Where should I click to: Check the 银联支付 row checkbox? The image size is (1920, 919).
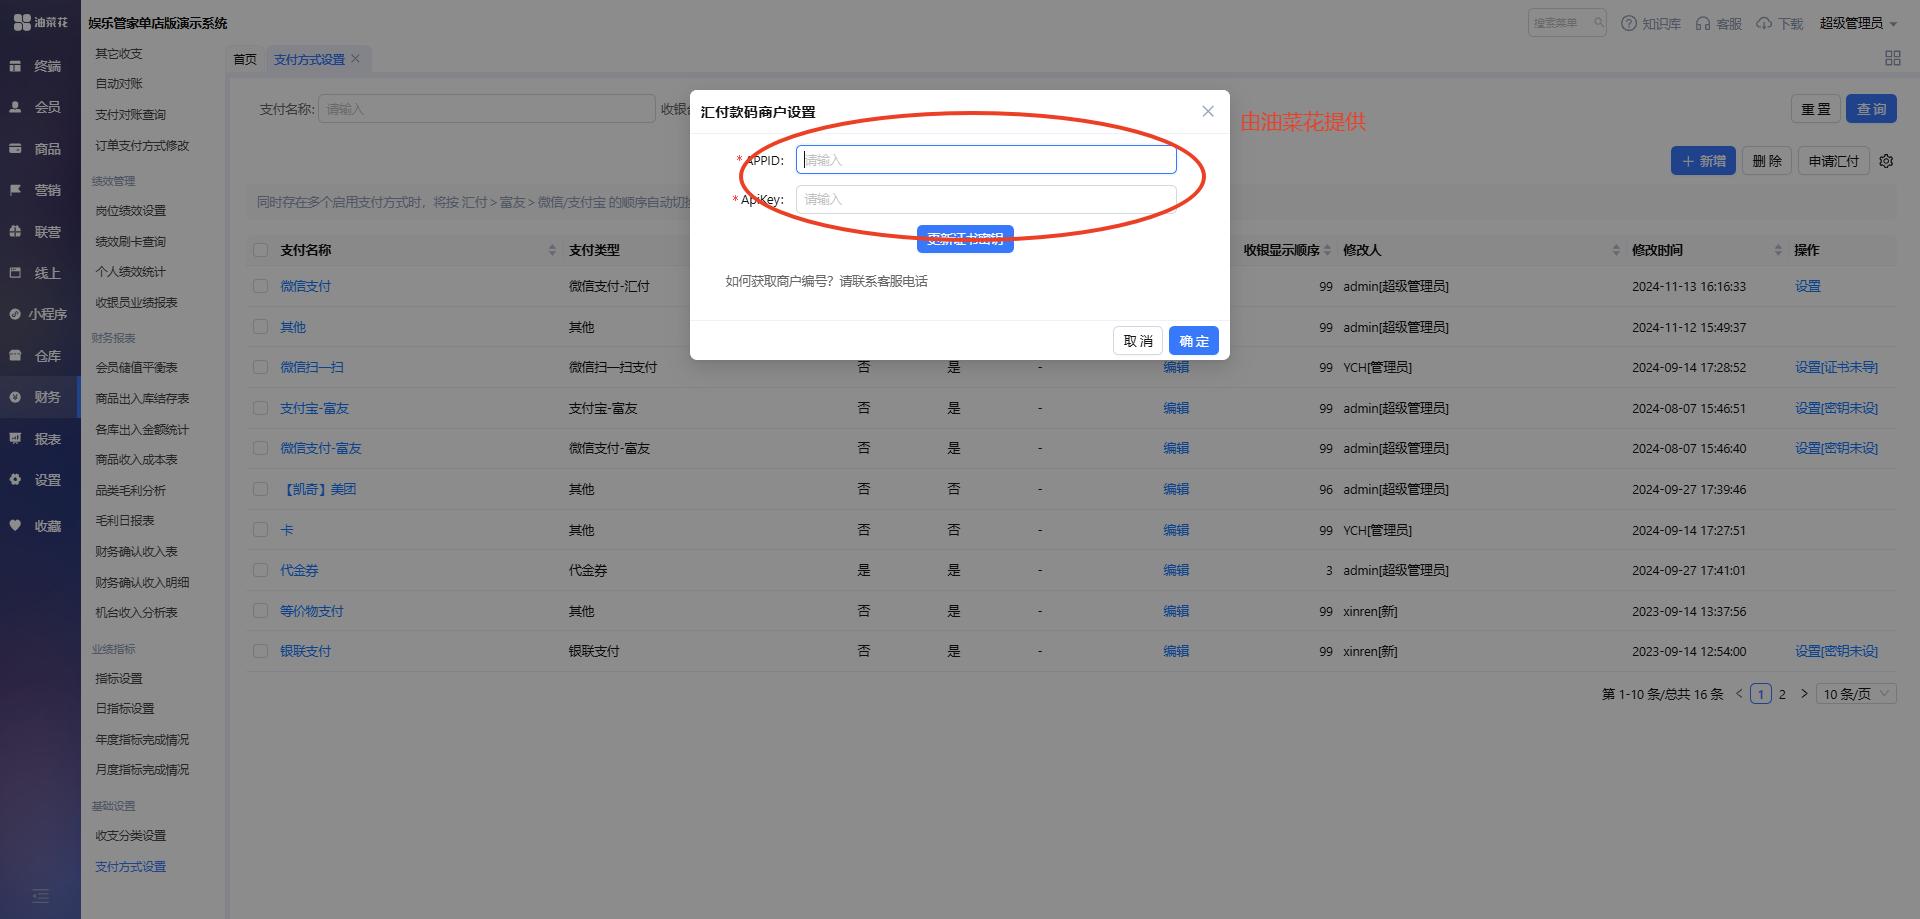pyautogui.click(x=261, y=651)
